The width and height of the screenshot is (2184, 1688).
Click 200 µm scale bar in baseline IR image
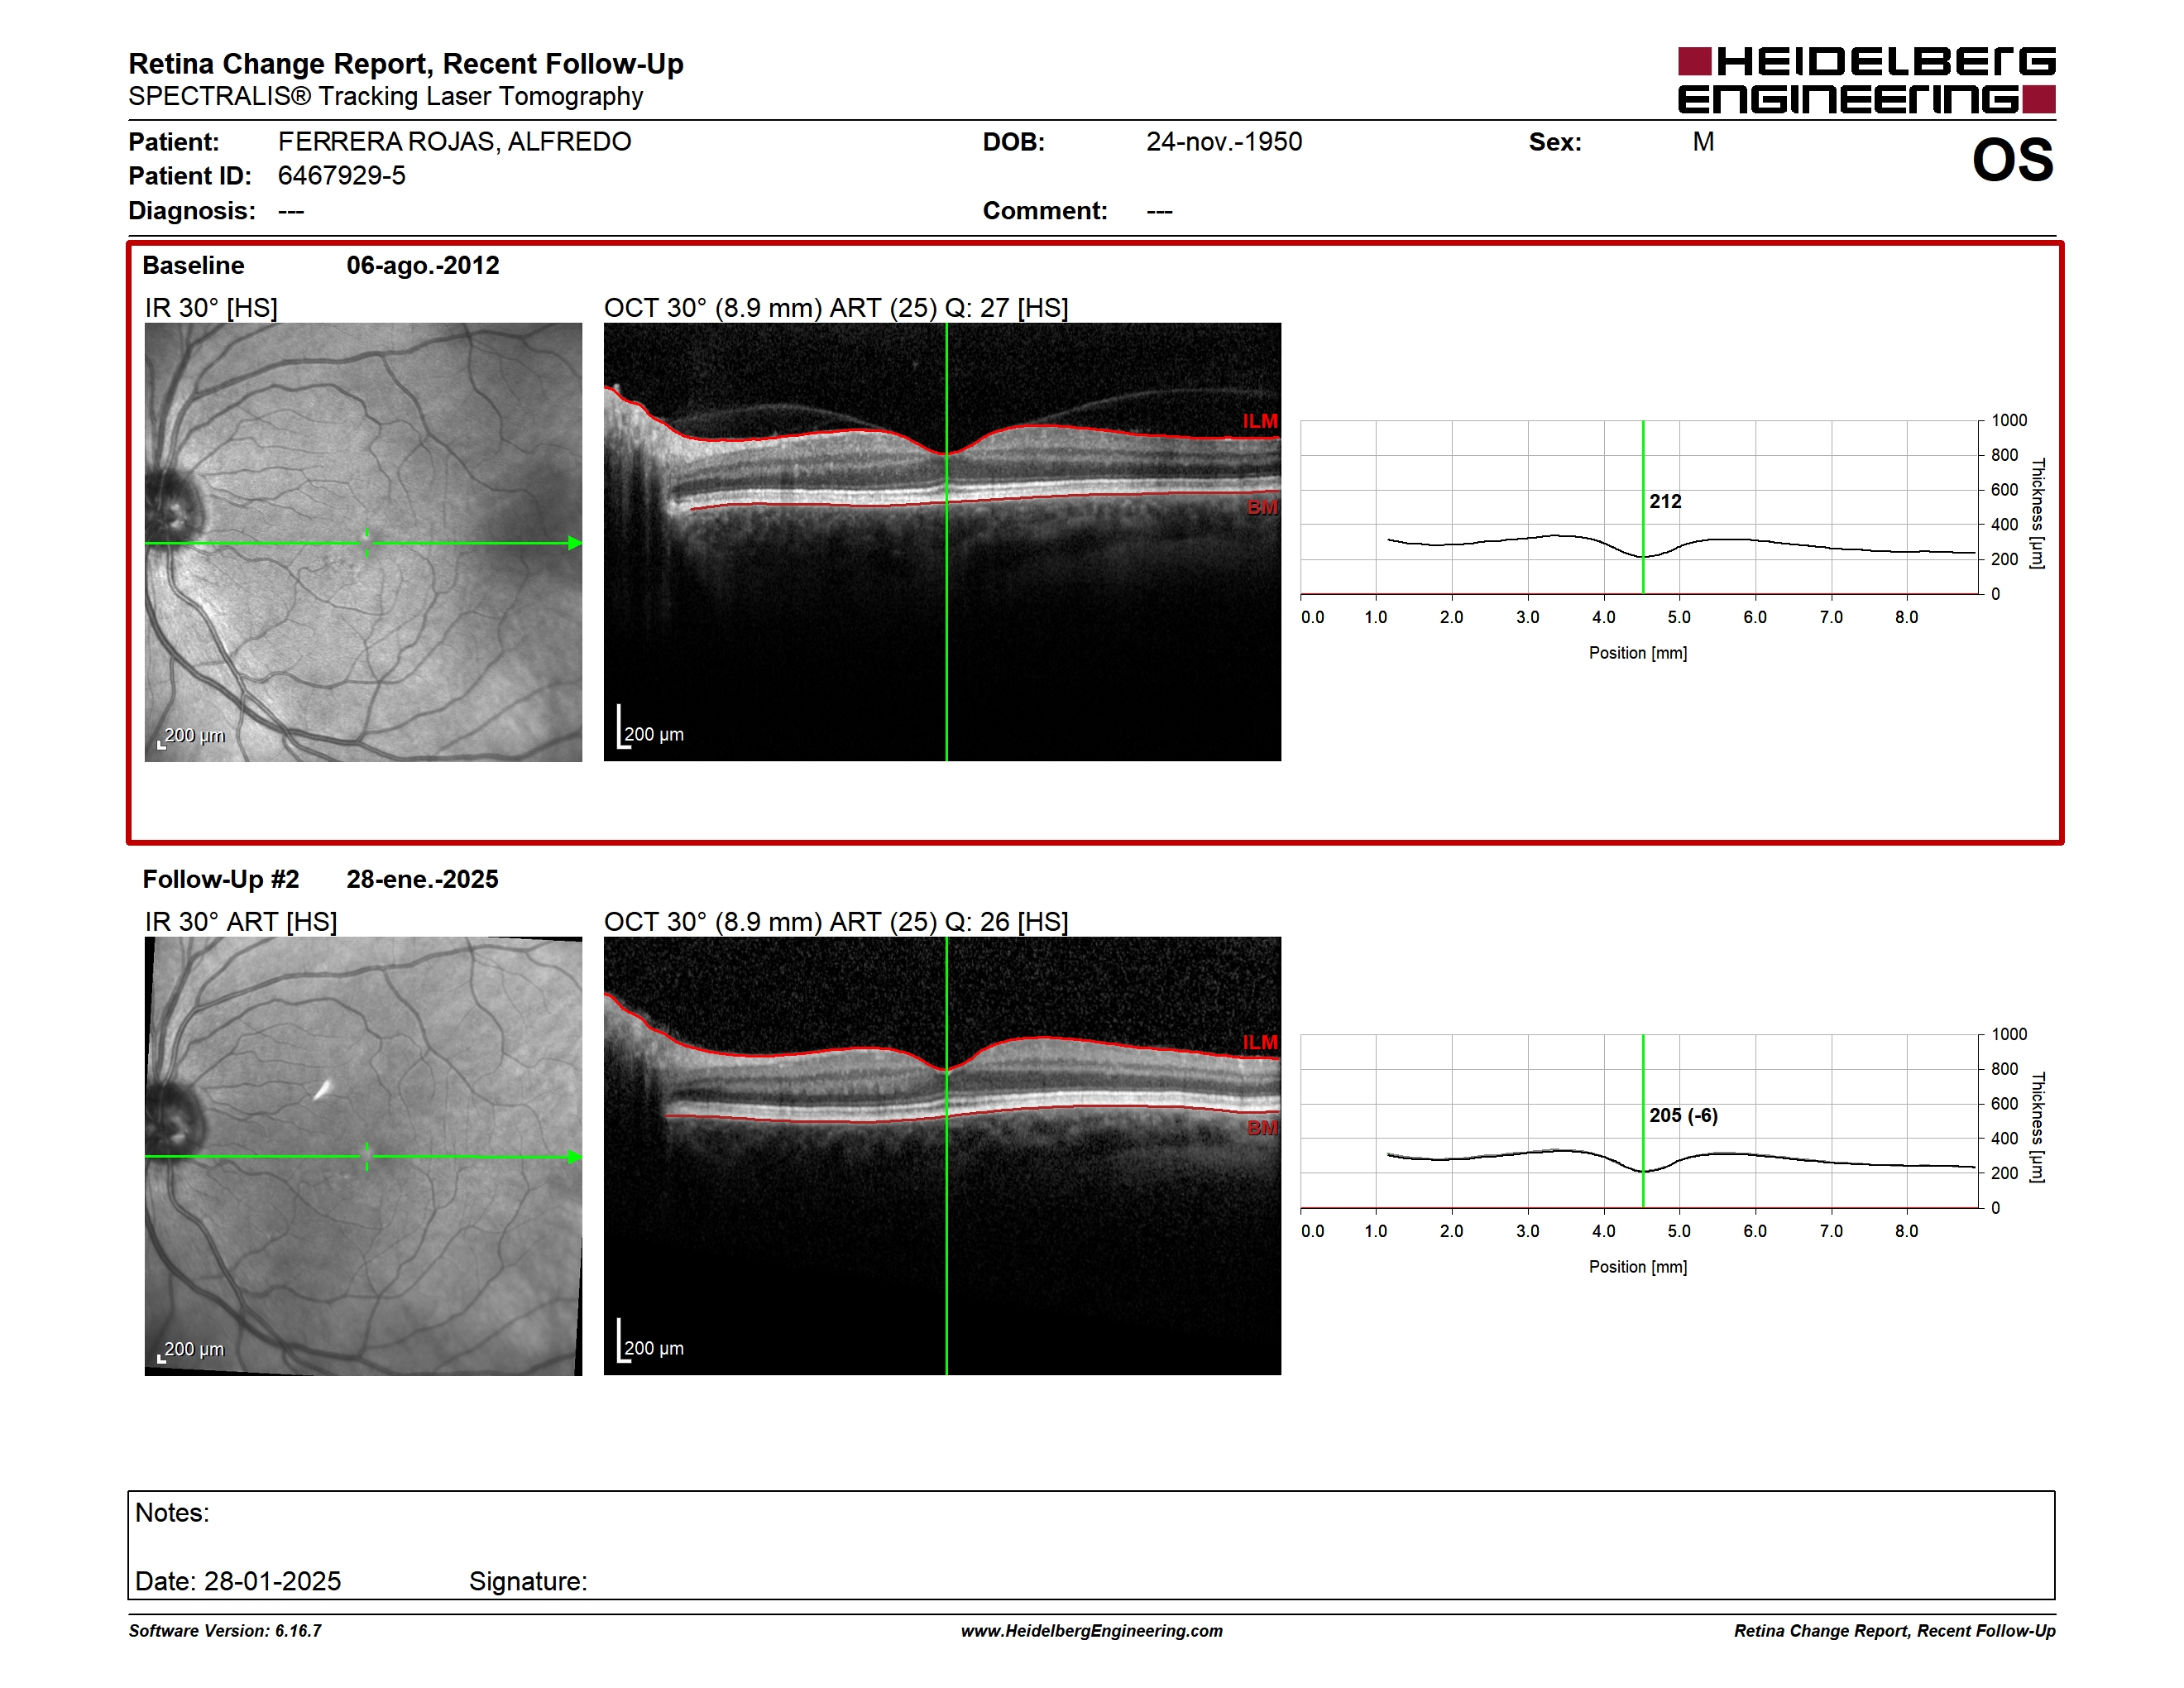191,737
